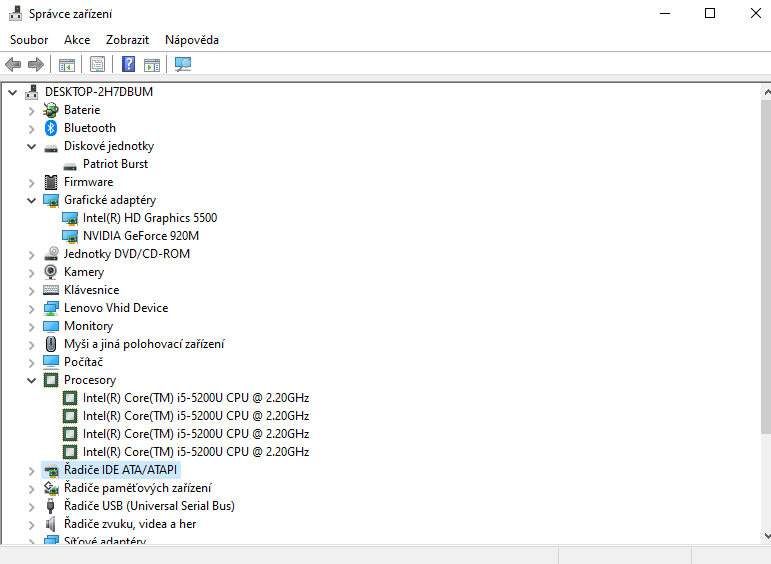Select the first Intel Core i5-5200U entry
771x564 pixels.
[196, 398]
